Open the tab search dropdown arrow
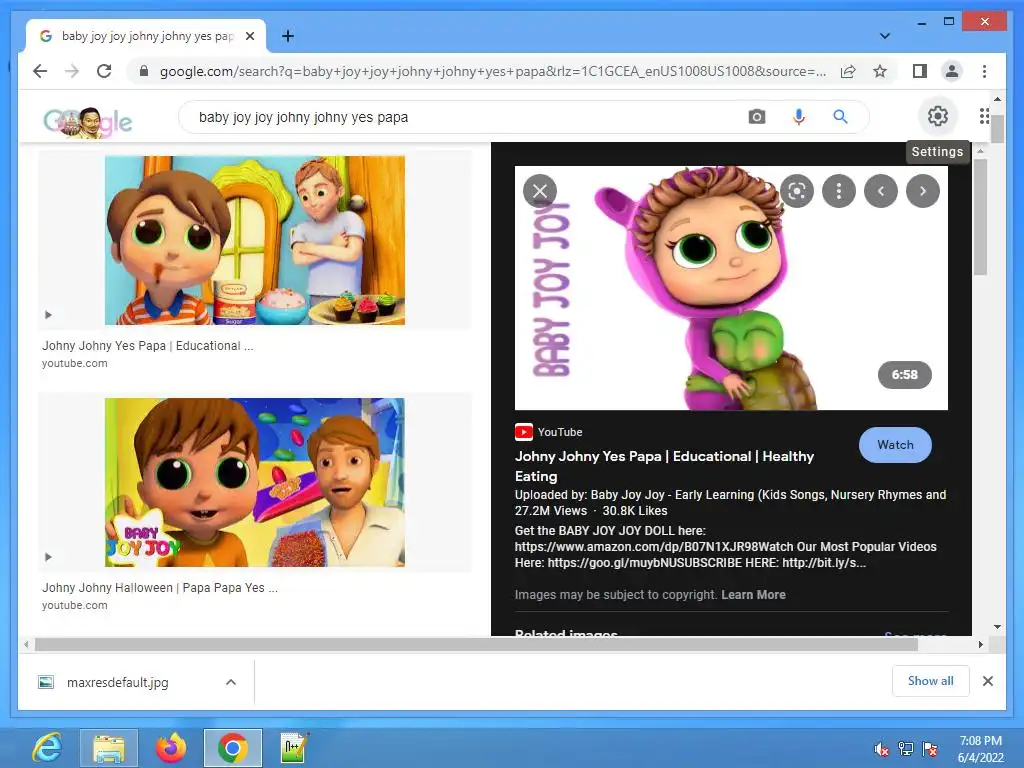 885,36
